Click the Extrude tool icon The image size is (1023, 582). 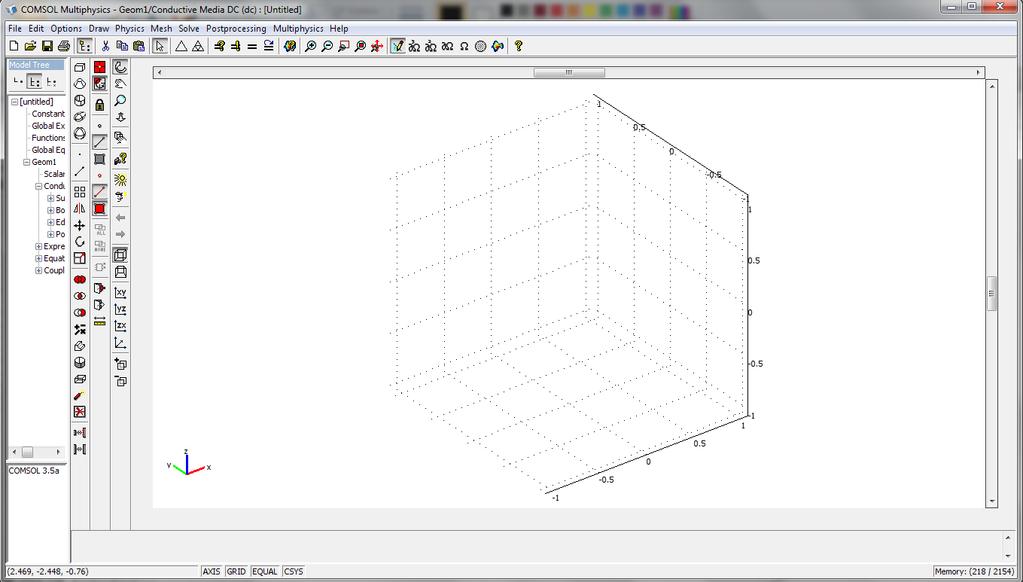pyautogui.click(x=80, y=379)
